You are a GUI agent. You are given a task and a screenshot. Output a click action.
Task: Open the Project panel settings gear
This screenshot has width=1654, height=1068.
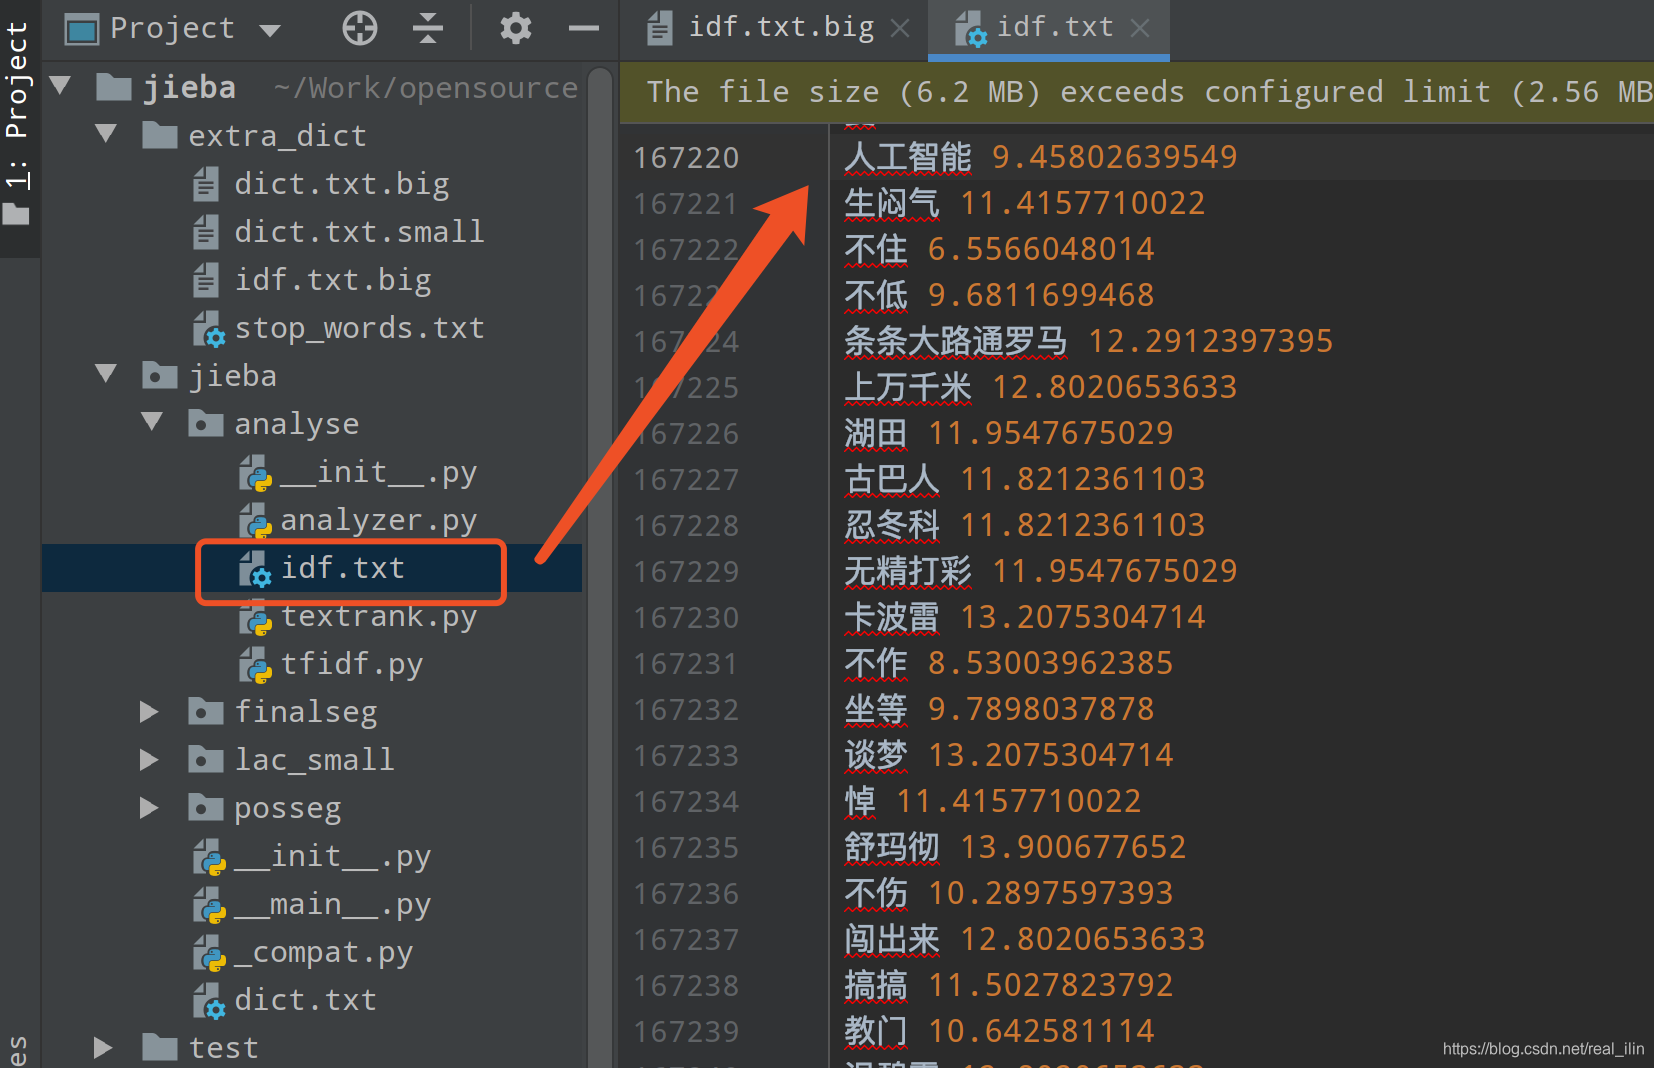(x=516, y=28)
